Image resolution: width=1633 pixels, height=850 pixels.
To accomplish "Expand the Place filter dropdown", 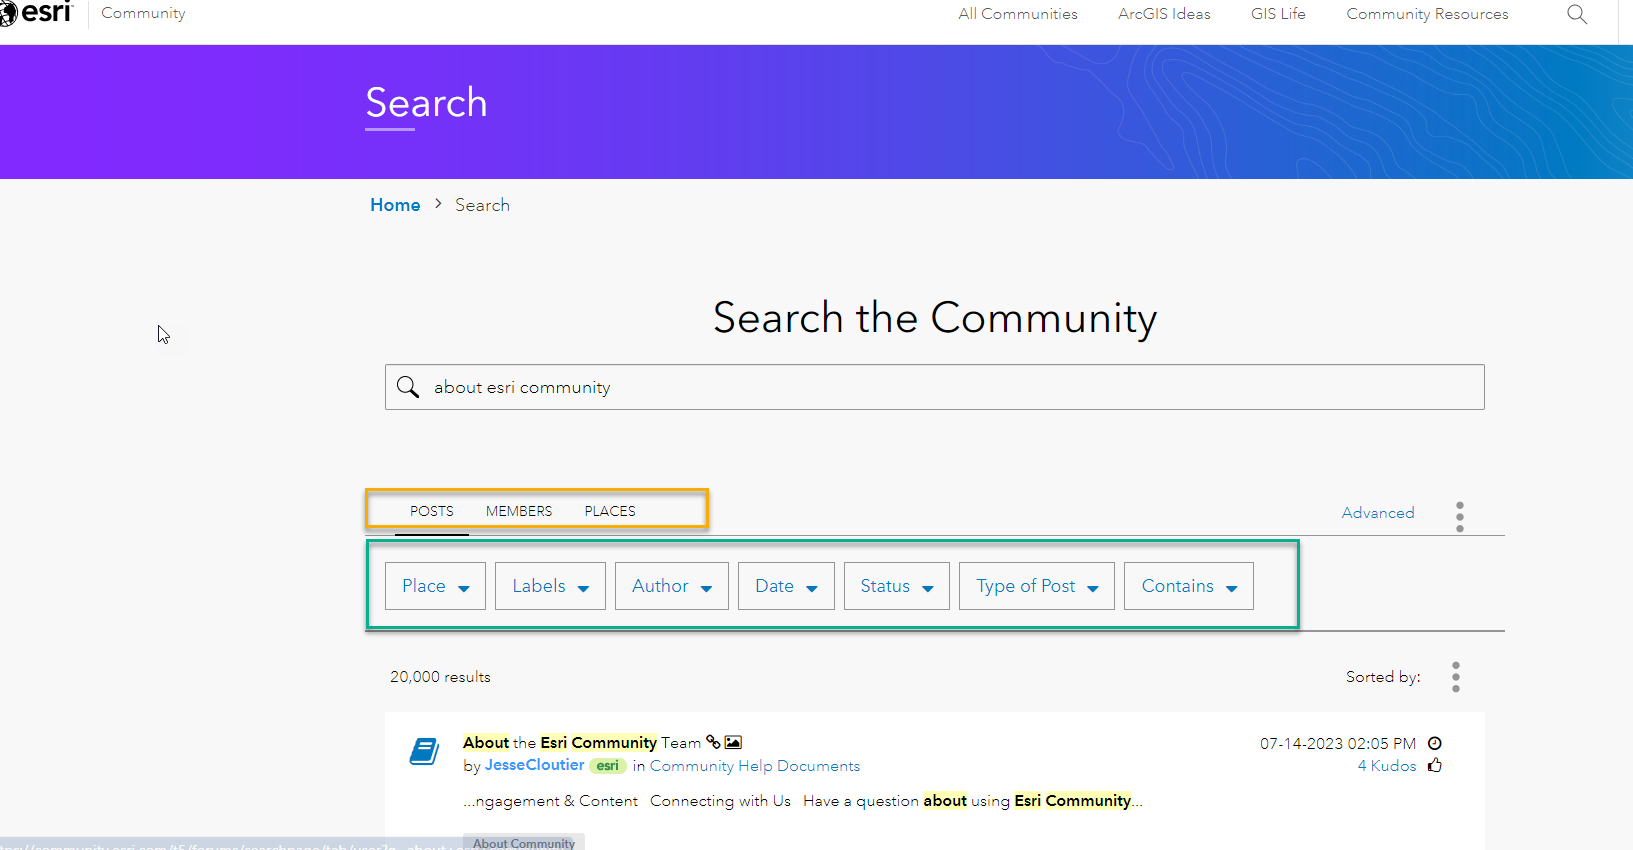I will point(435,586).
